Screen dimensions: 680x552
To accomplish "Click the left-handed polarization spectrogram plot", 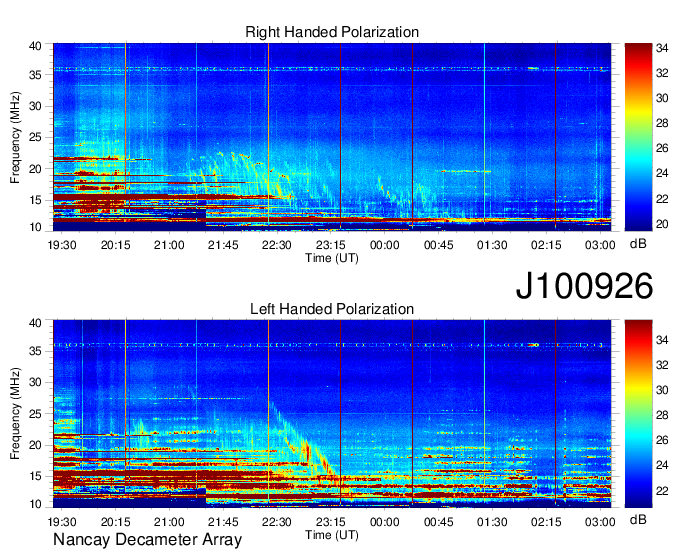I will 332,414.
